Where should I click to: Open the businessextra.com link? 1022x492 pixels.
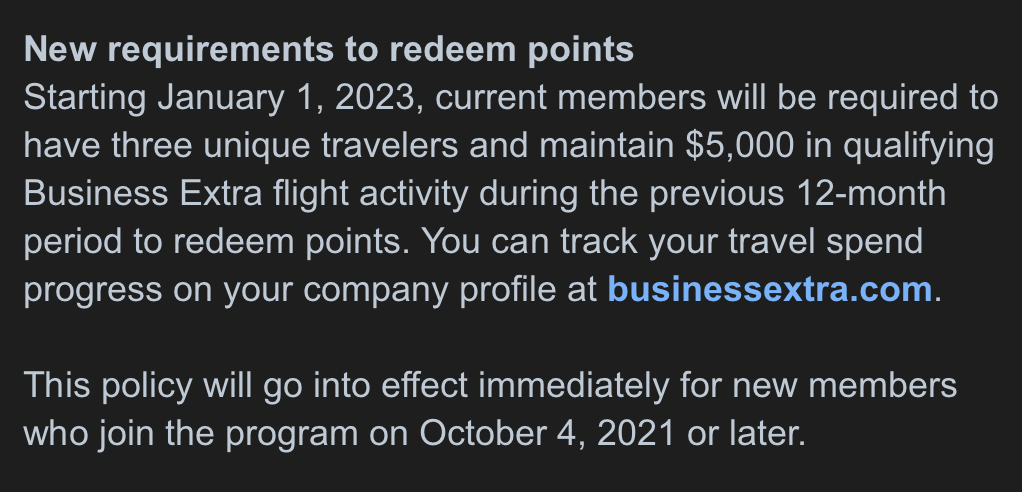[770, 289]
